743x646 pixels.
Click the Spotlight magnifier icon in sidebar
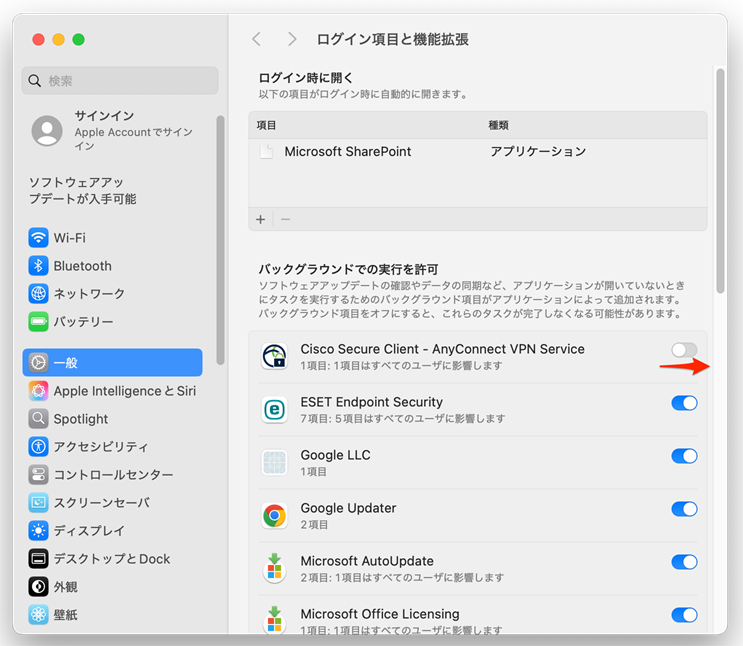coord(39,419)
